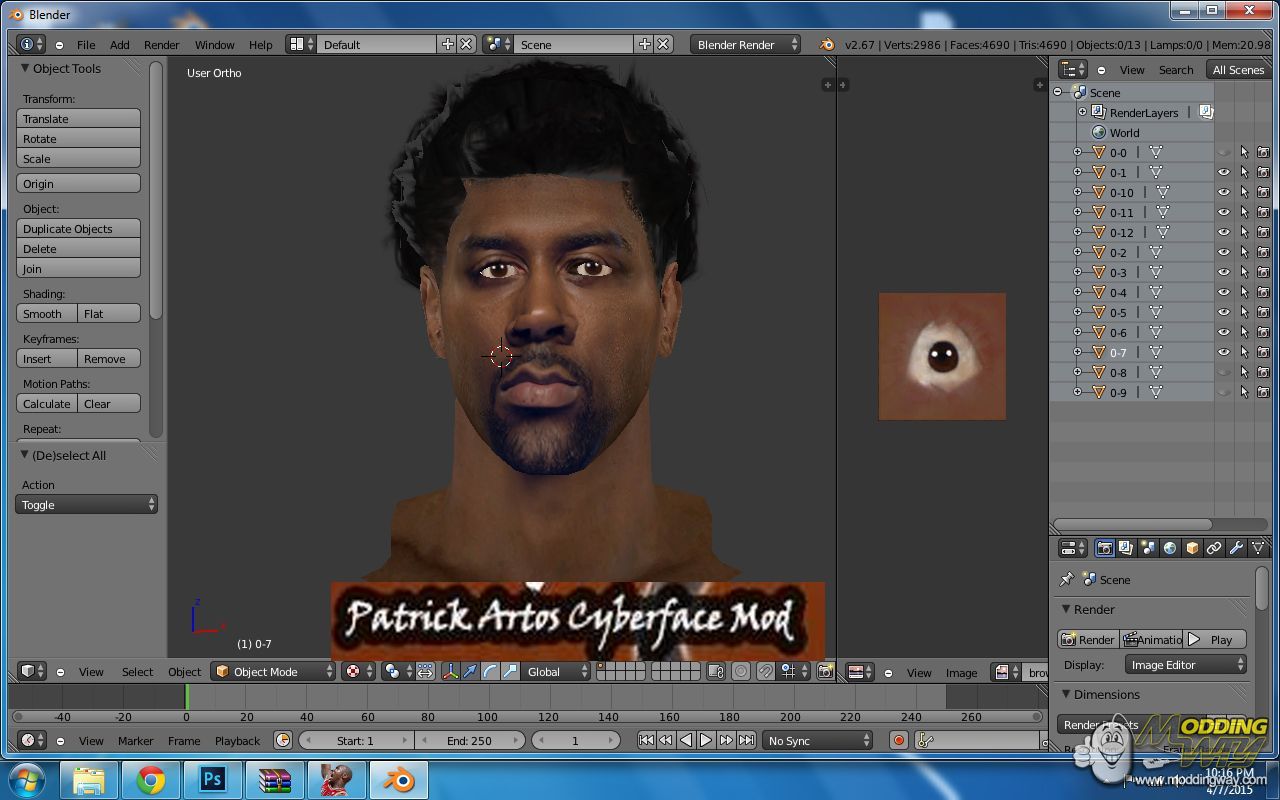Hide object 0-1 using its eye icon
Viewport: 1280px width, 800px height.
coord(1223,172)
